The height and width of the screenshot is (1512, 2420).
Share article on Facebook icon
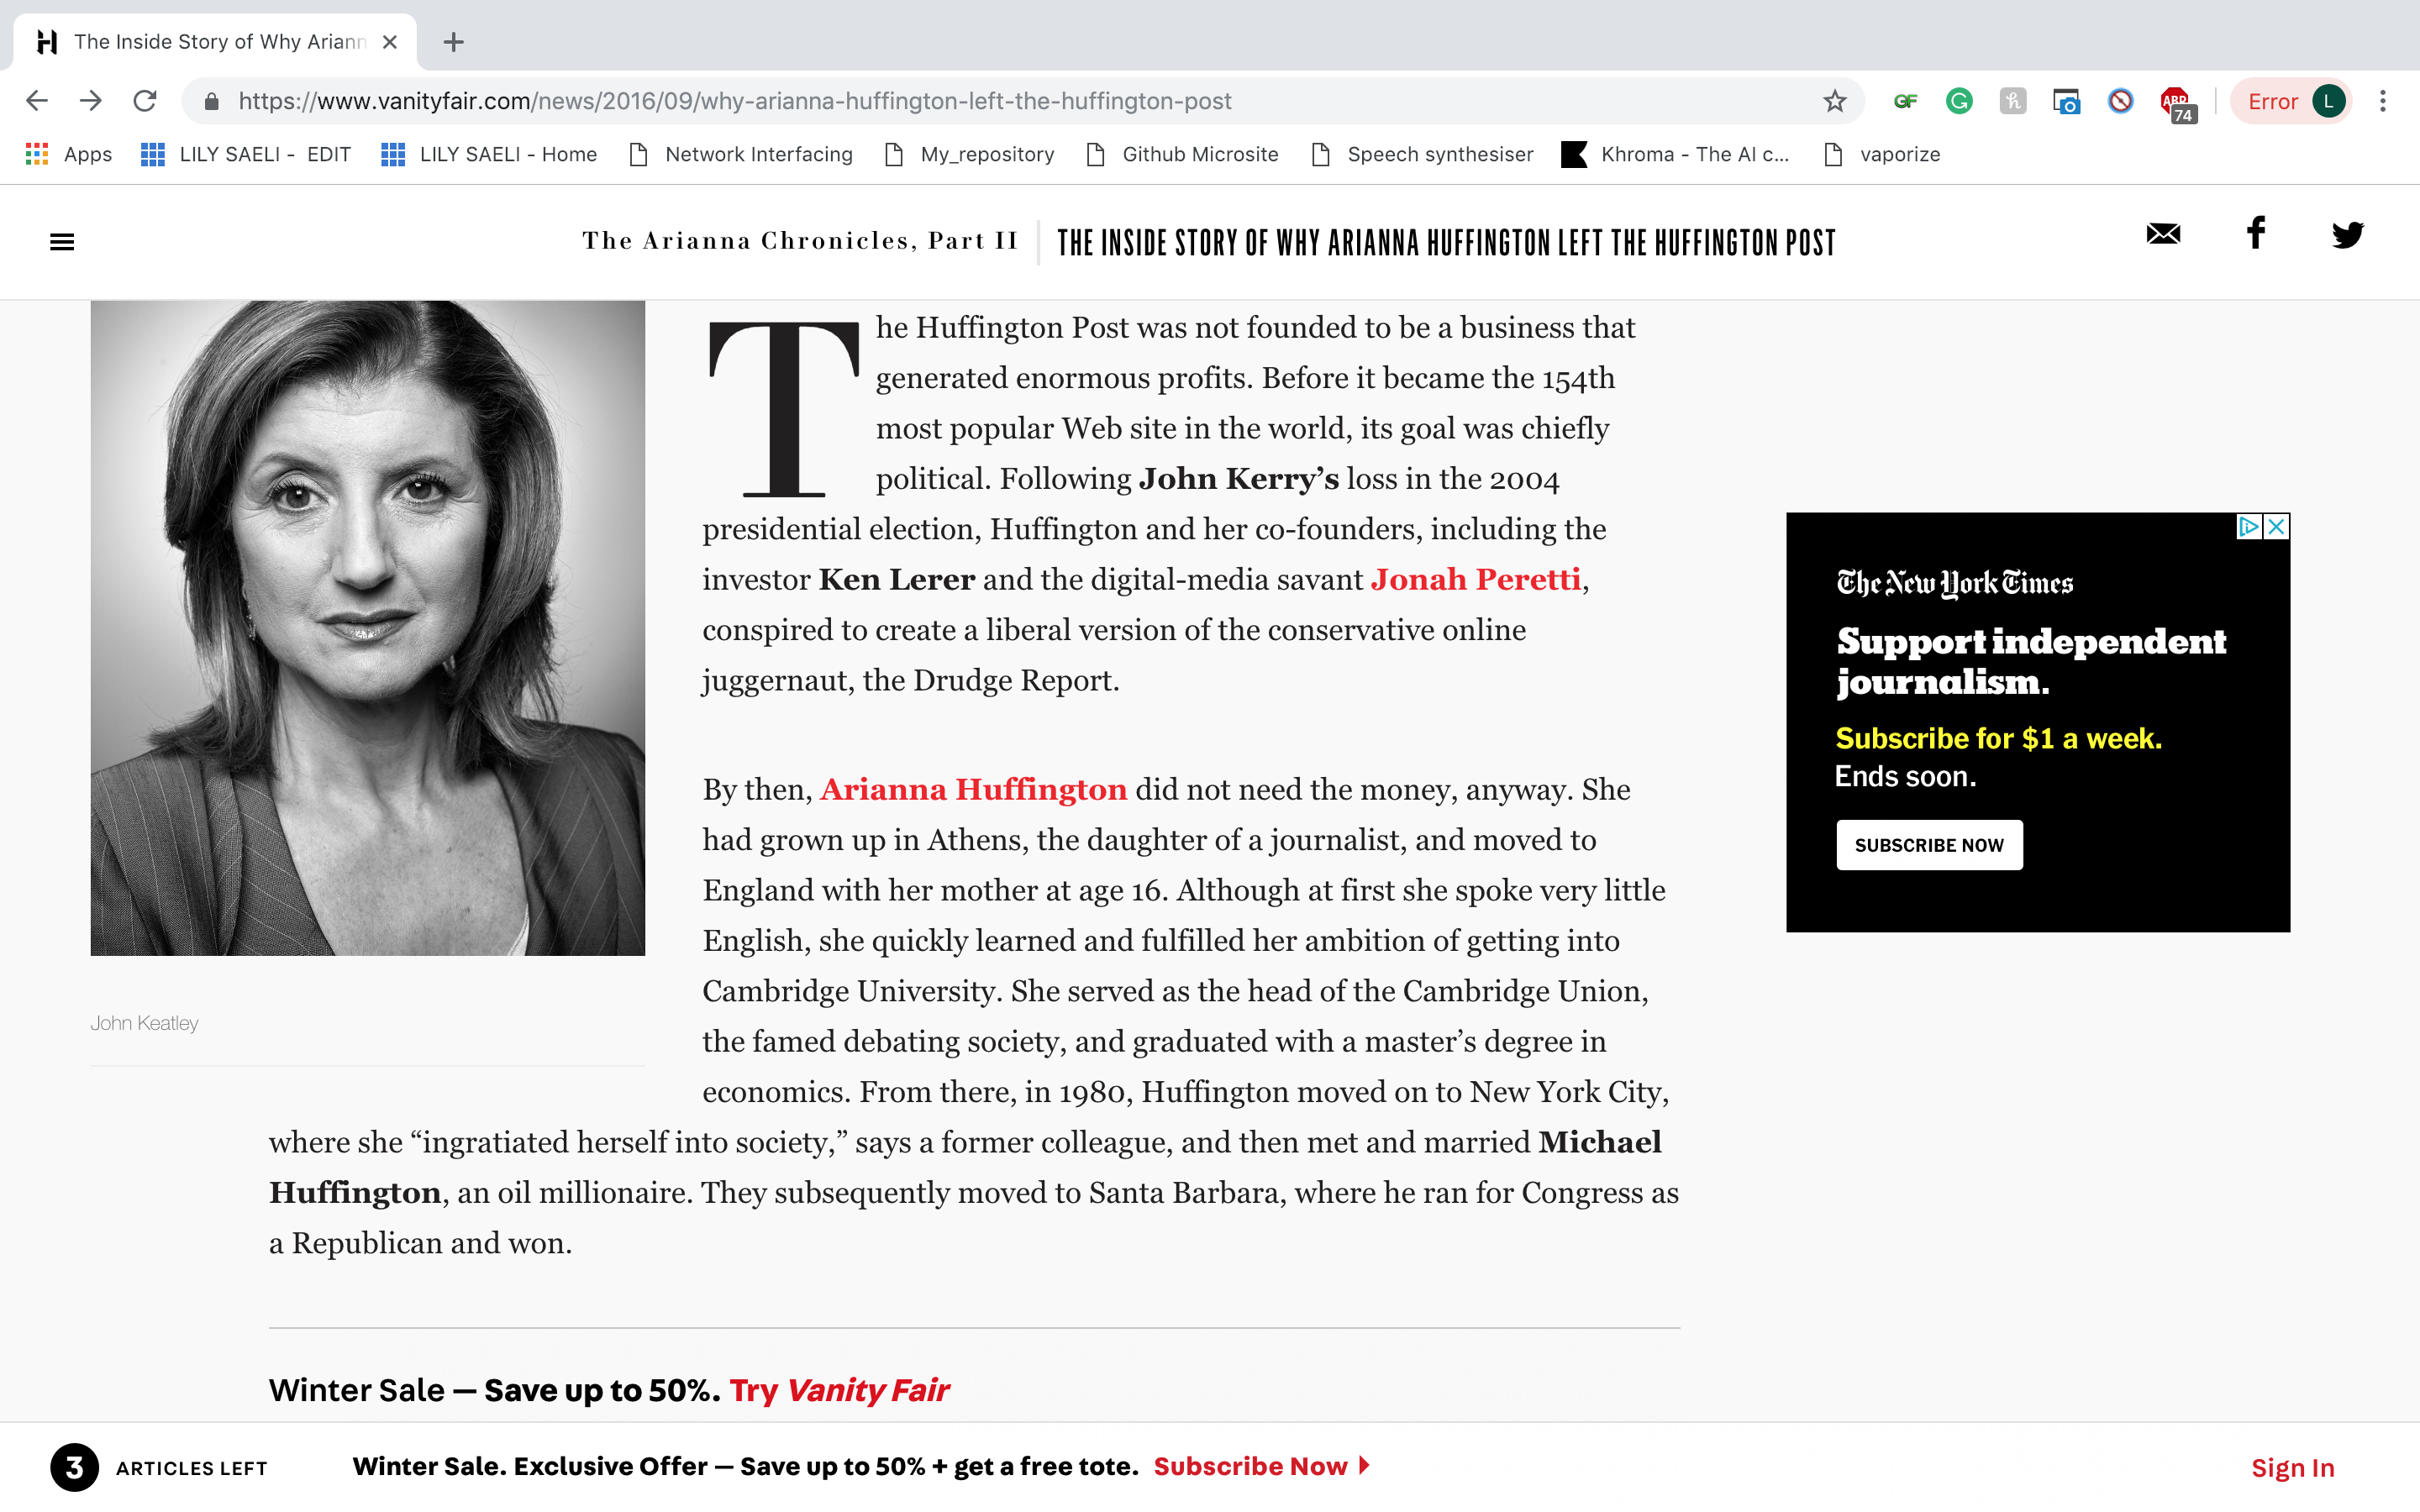tap(2256, 233)
